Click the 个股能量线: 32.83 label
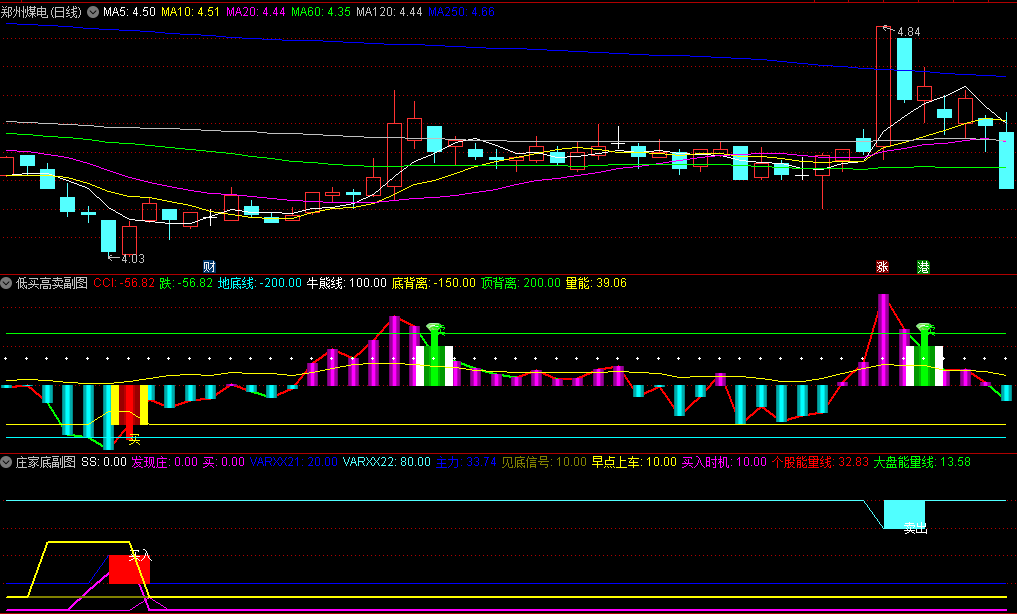 coord(820,462)
